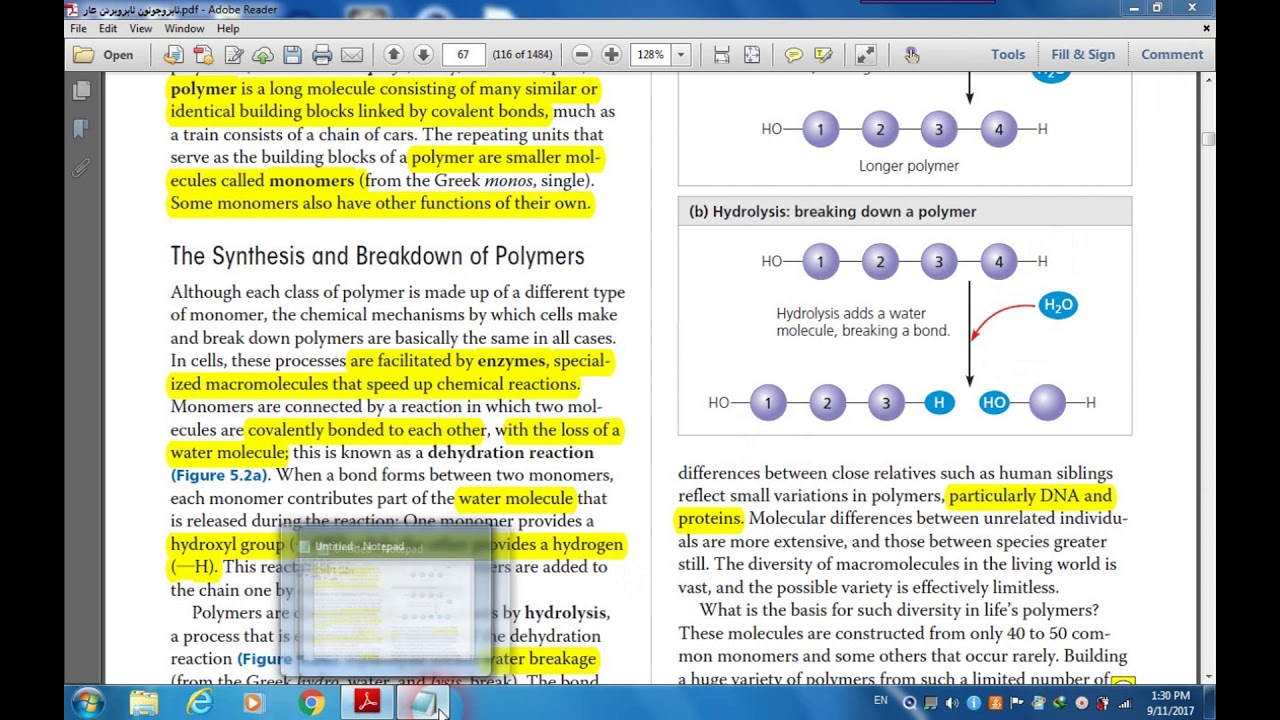
Task: Click the EN language indicator in taskbar
Action: [880, 701]
